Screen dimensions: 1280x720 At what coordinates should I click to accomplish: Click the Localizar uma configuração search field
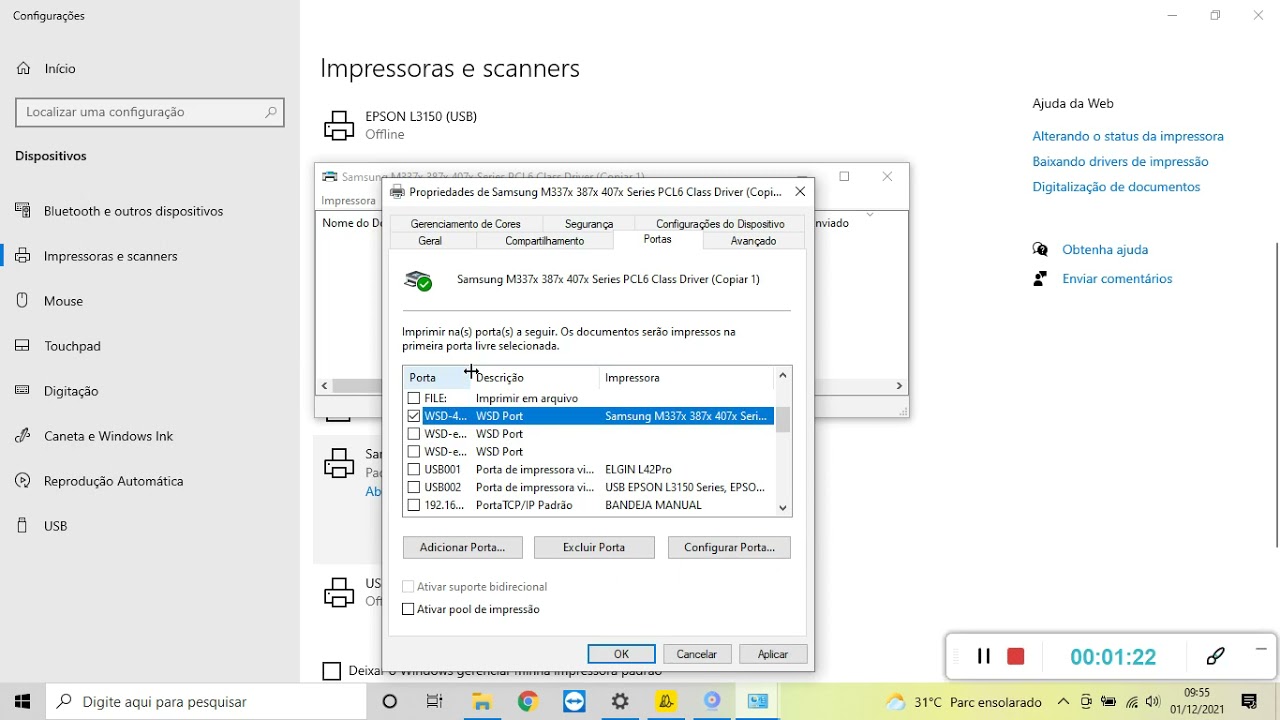150,112
